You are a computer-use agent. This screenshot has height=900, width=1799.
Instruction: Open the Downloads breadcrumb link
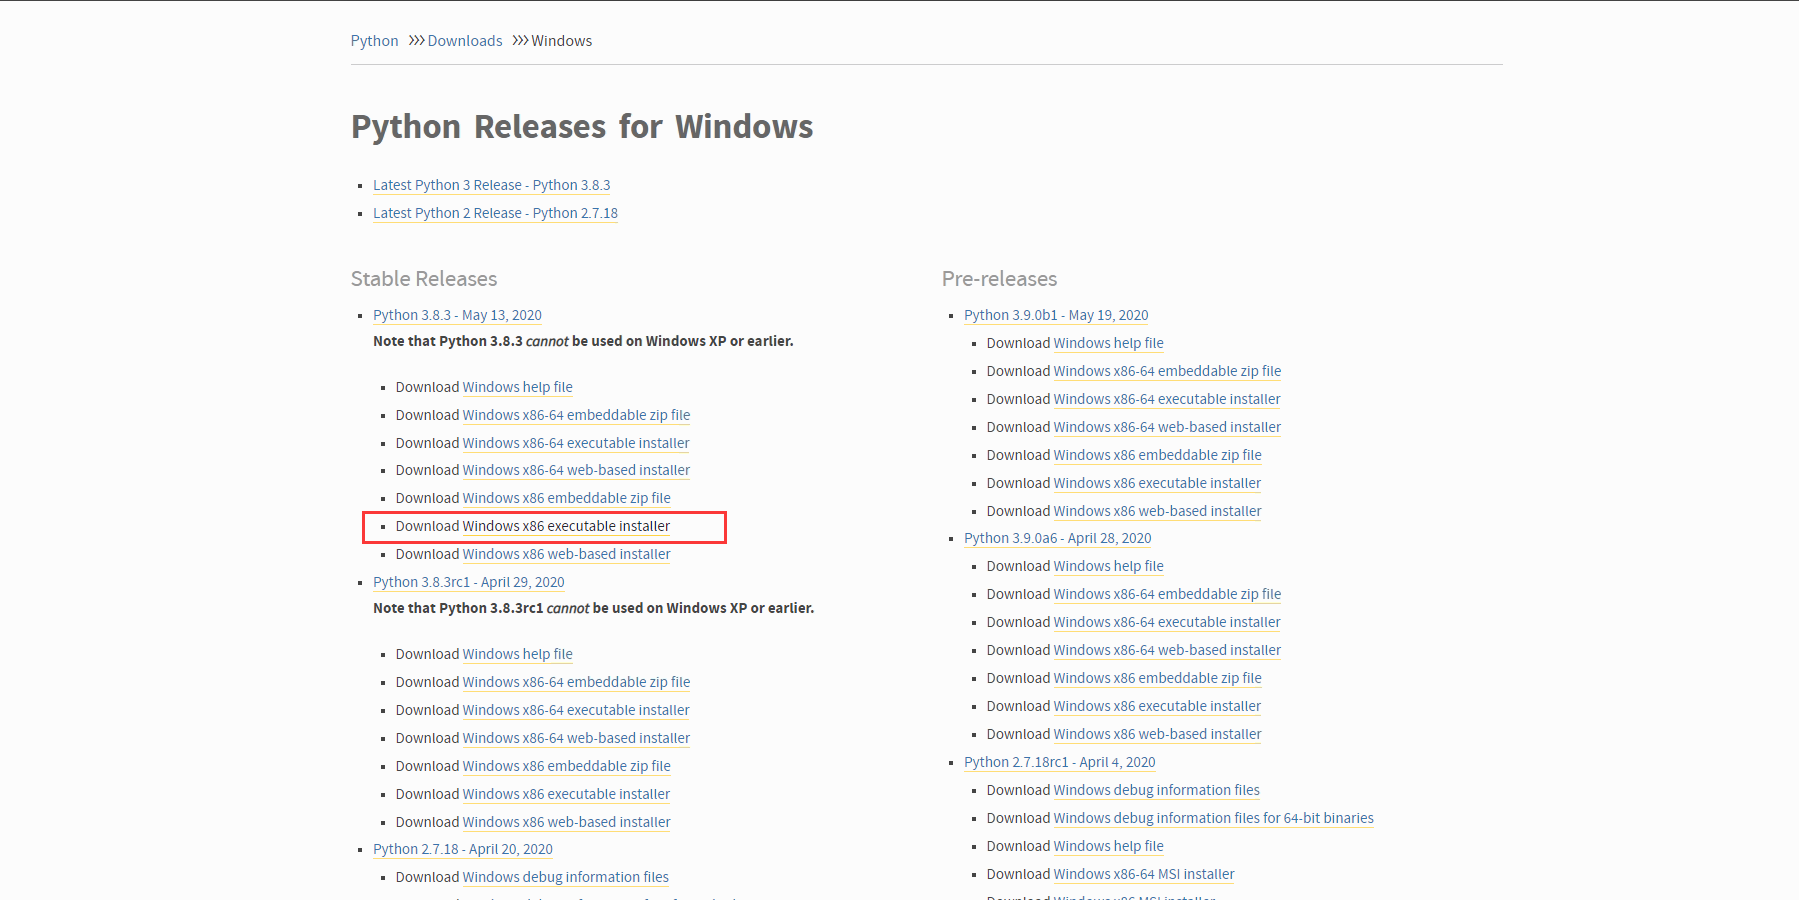coord(465,41)
